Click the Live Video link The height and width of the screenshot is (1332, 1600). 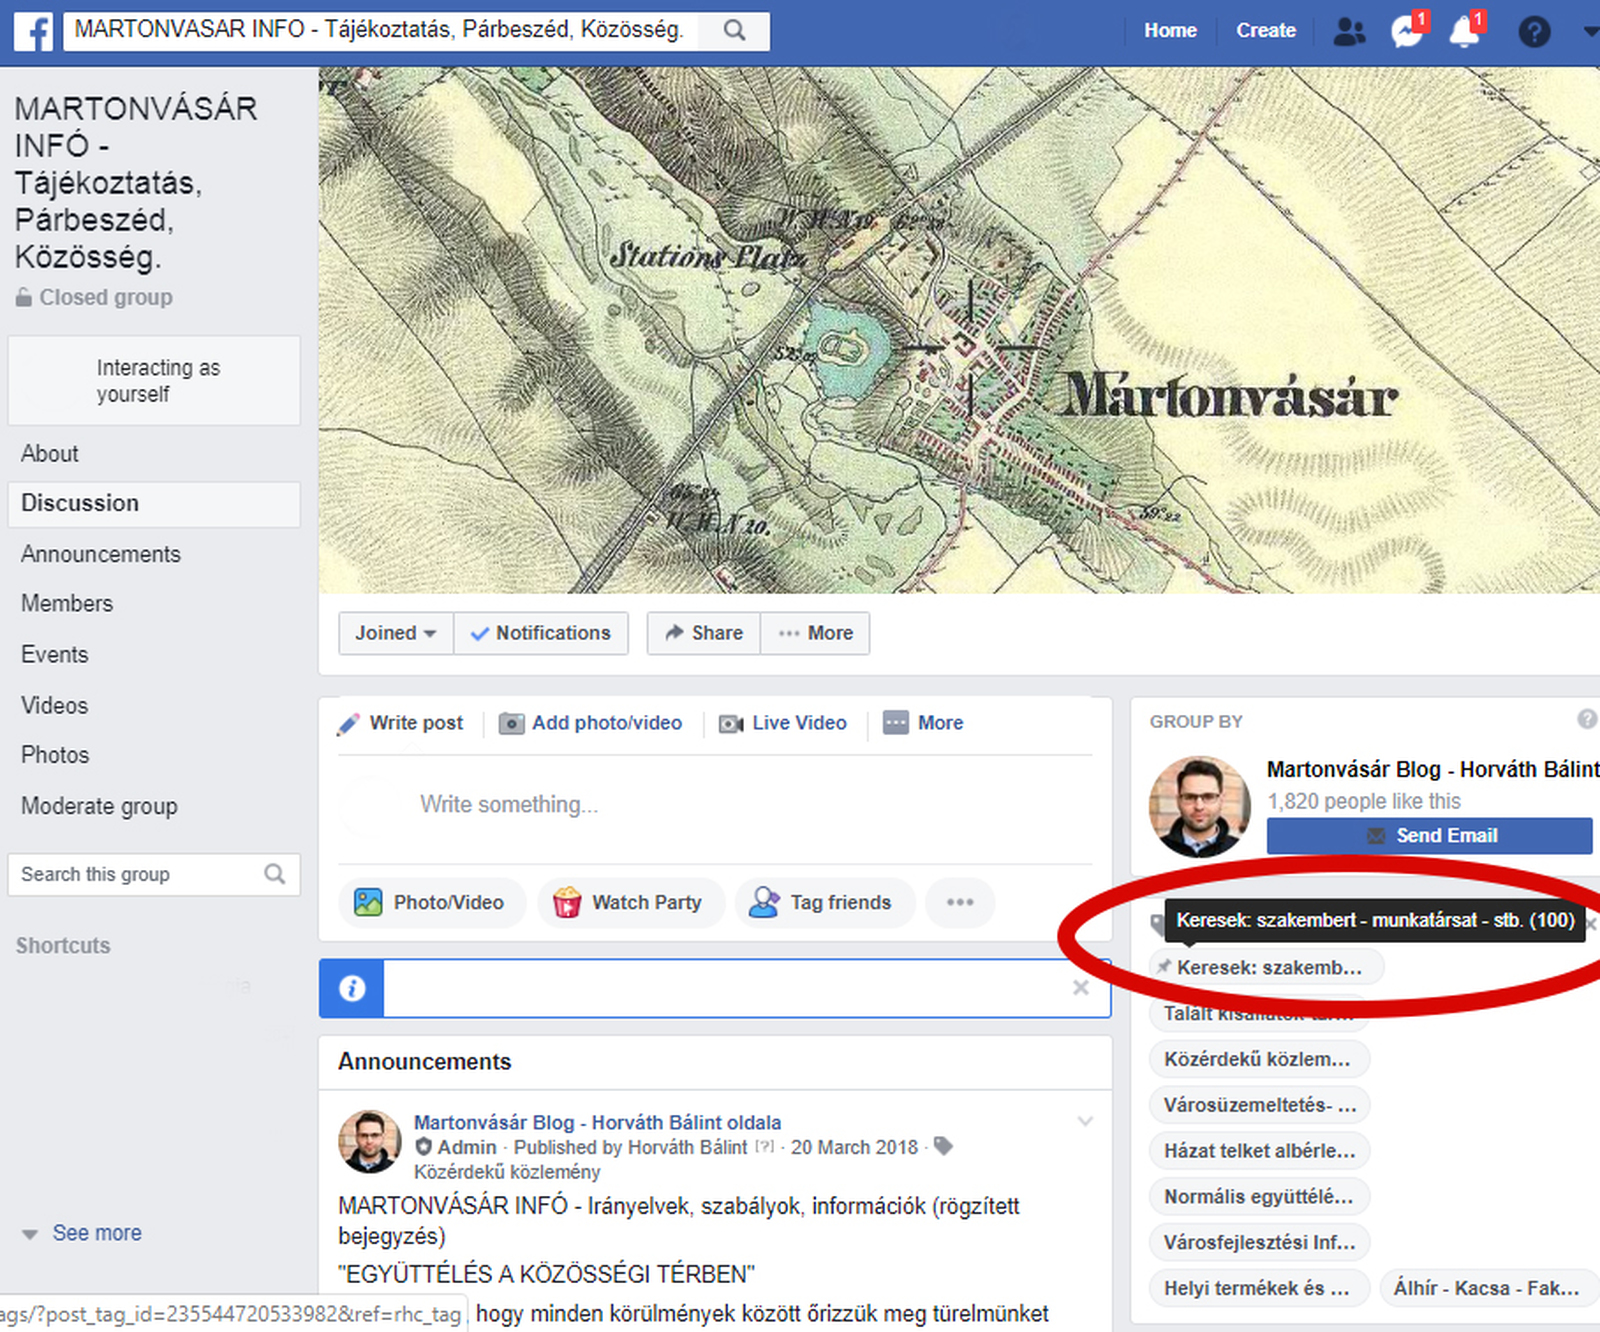coord(799,723)
